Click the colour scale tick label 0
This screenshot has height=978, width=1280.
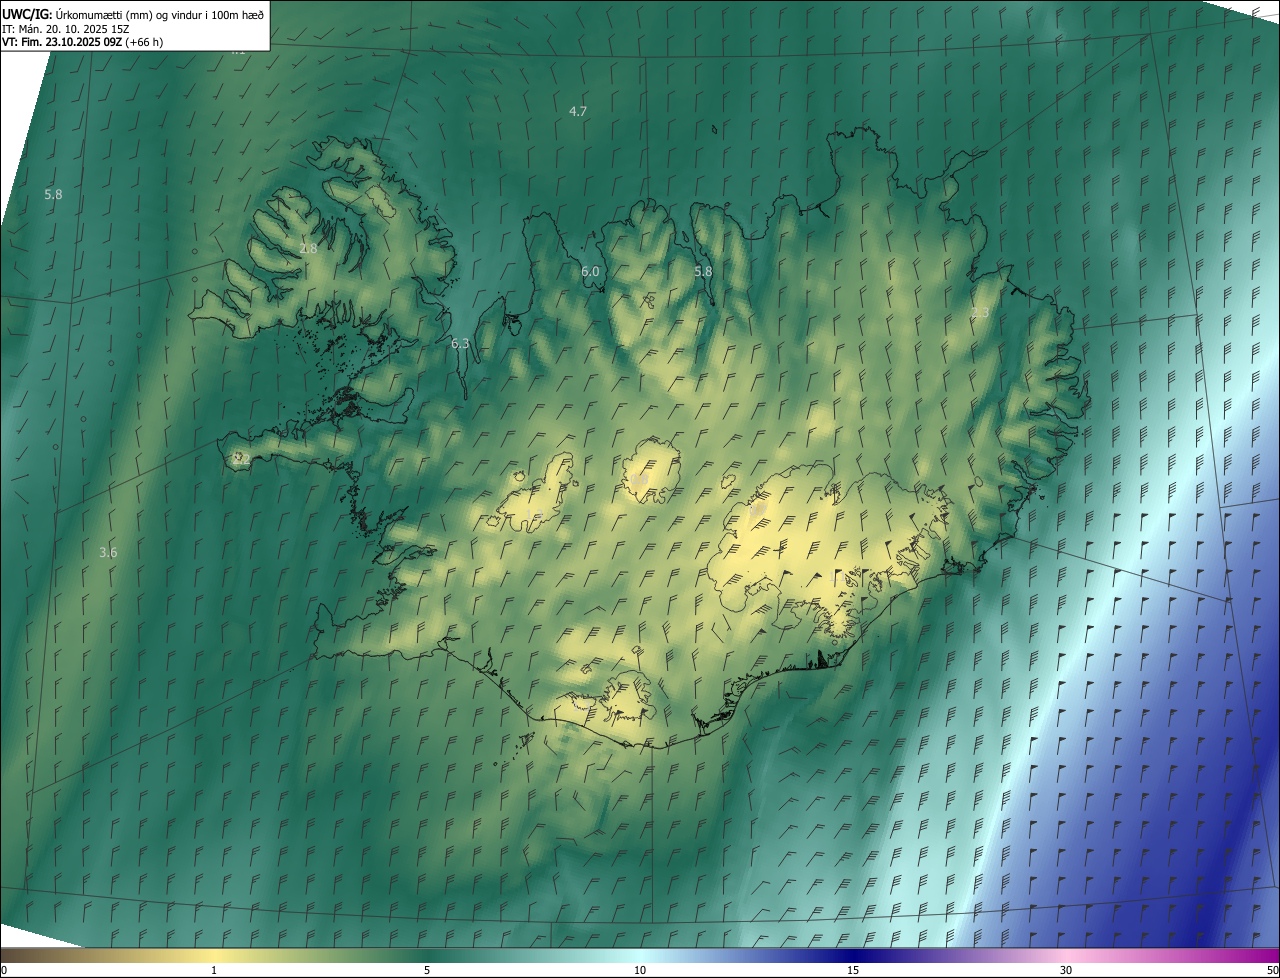coord(4,970)
